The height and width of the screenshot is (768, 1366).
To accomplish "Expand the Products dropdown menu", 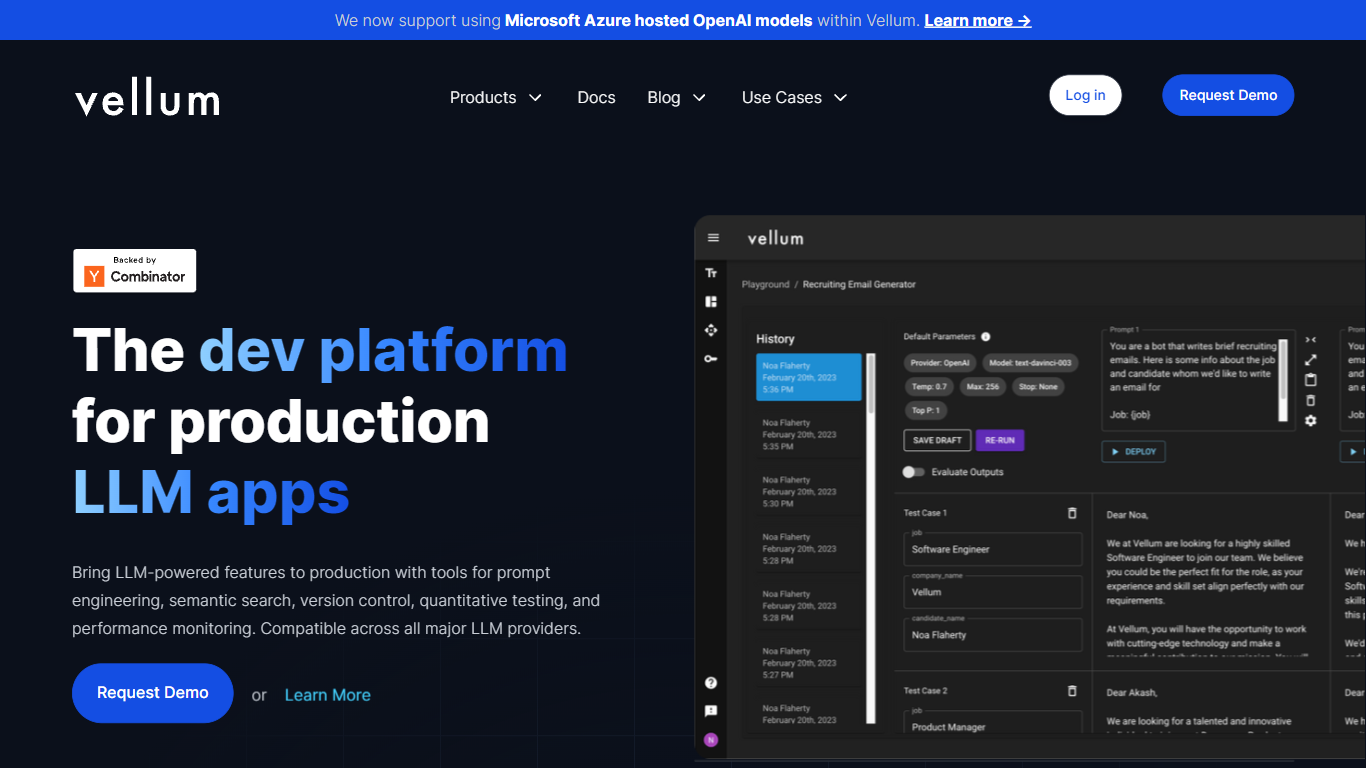I will click(x=496, y=97).
